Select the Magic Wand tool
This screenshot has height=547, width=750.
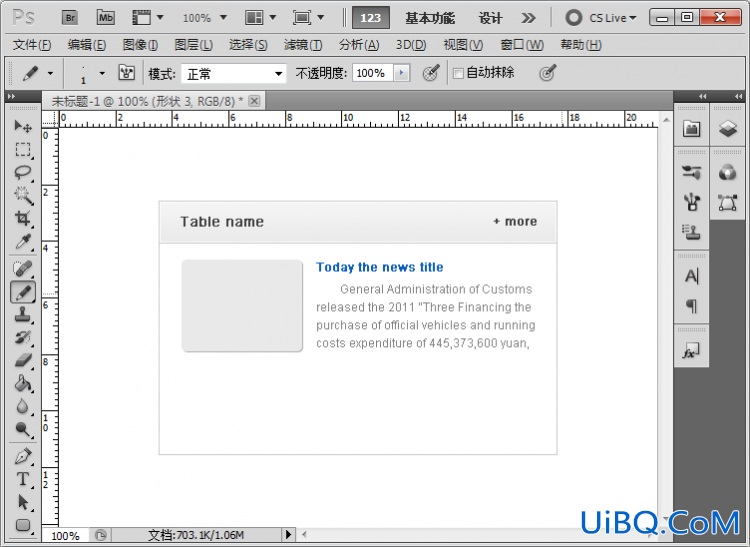click(22, 195)
